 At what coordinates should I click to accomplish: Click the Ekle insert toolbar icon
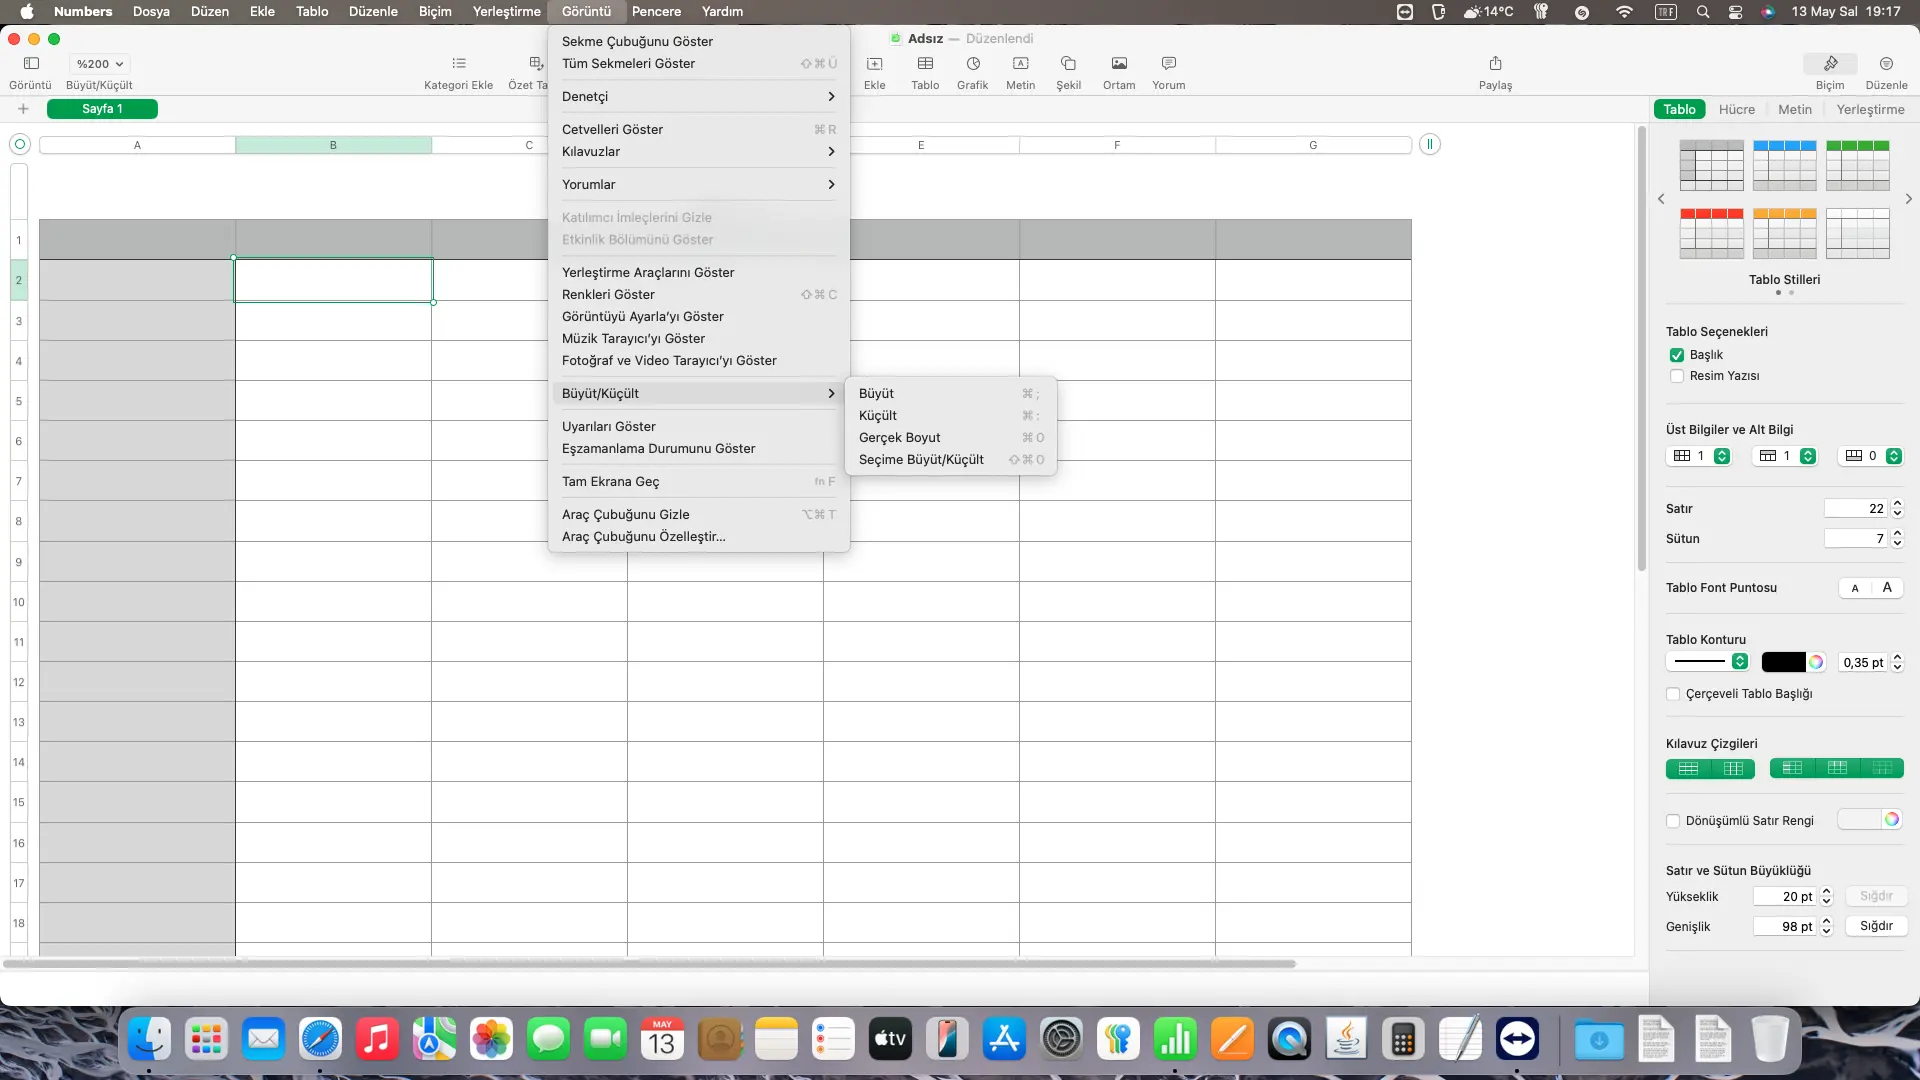tap(874, 63)
